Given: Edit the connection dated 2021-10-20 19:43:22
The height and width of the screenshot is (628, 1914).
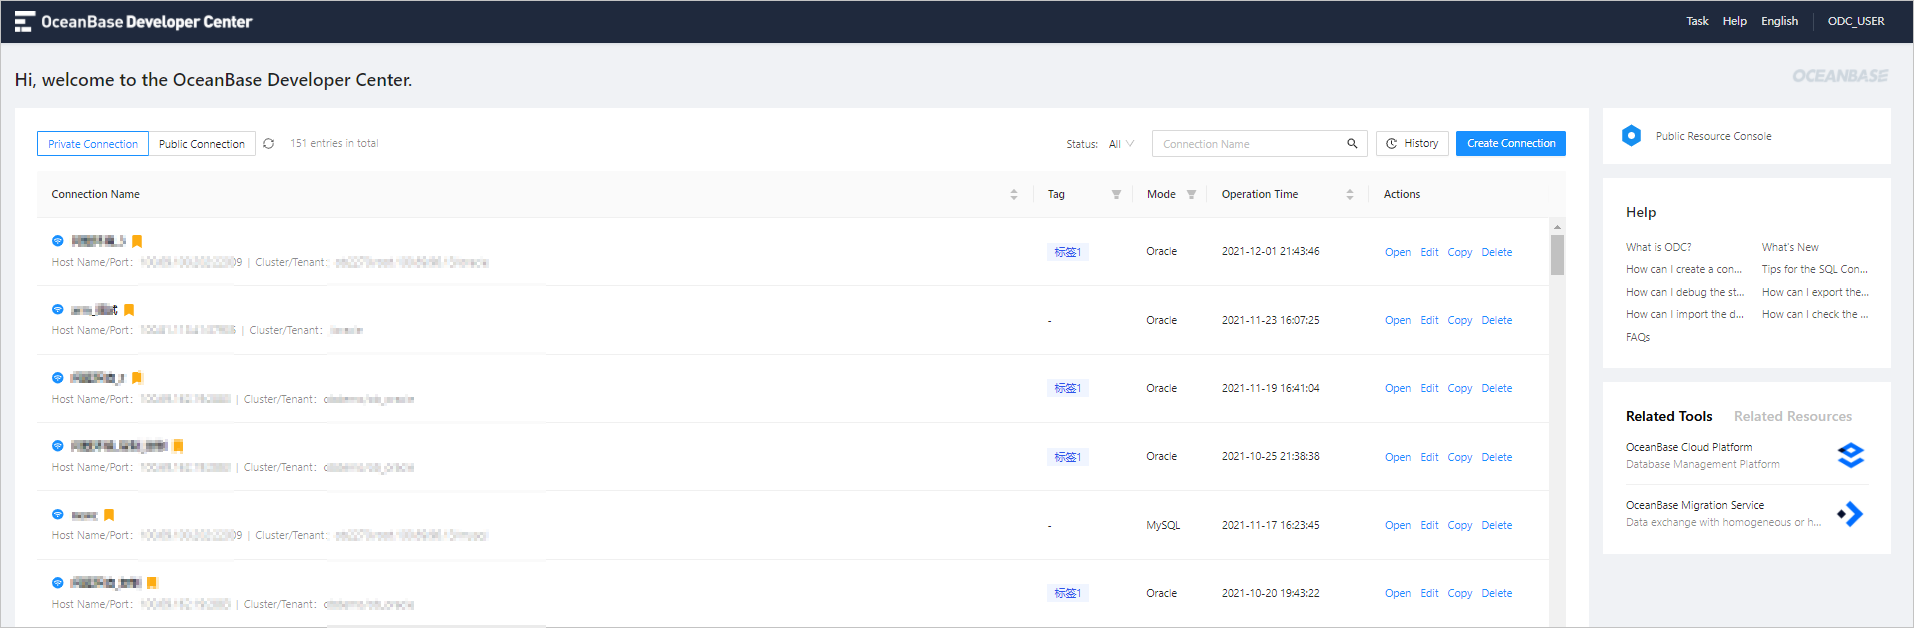Looking at the screenshot, I should (x=1429, y=594).
